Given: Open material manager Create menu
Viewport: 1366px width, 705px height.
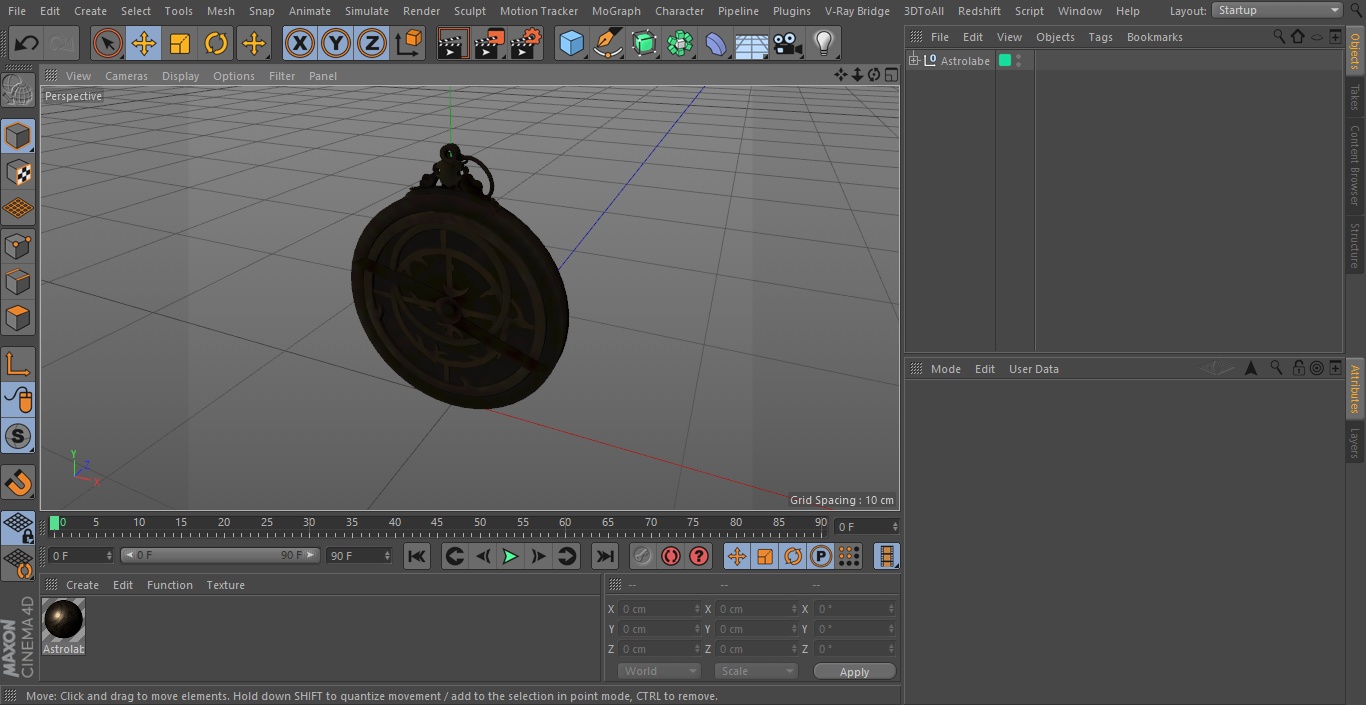Looking at the screenshot, I should click(82, 585).
